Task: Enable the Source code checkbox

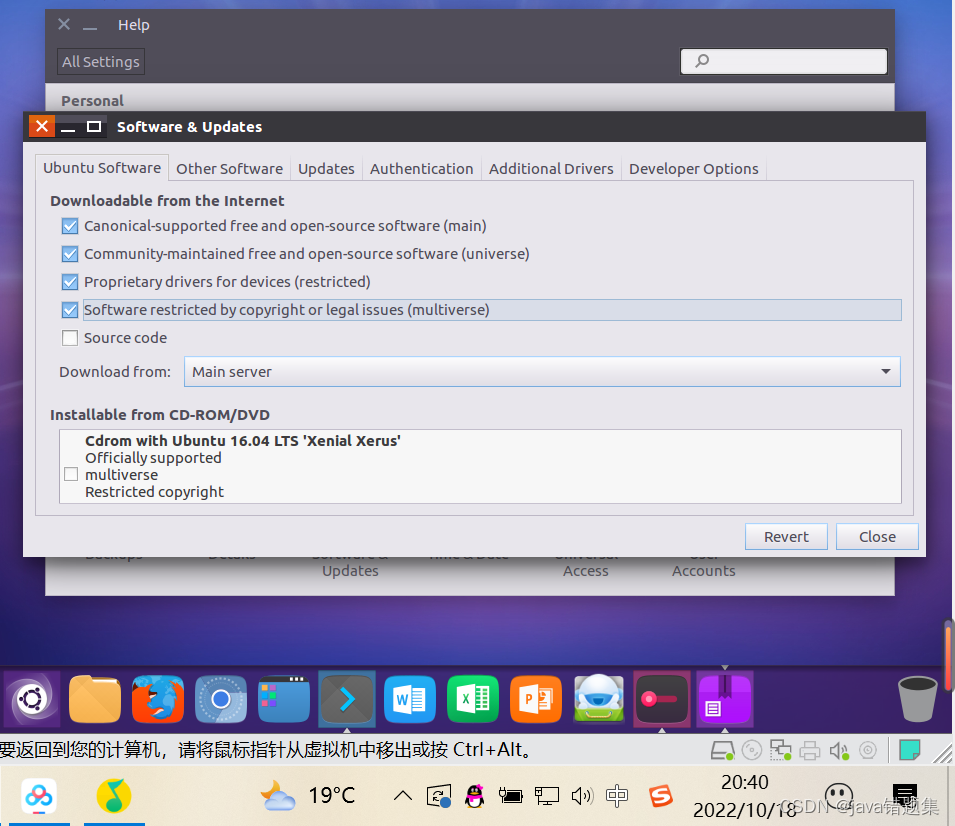Action: click(x=69, y=338)
